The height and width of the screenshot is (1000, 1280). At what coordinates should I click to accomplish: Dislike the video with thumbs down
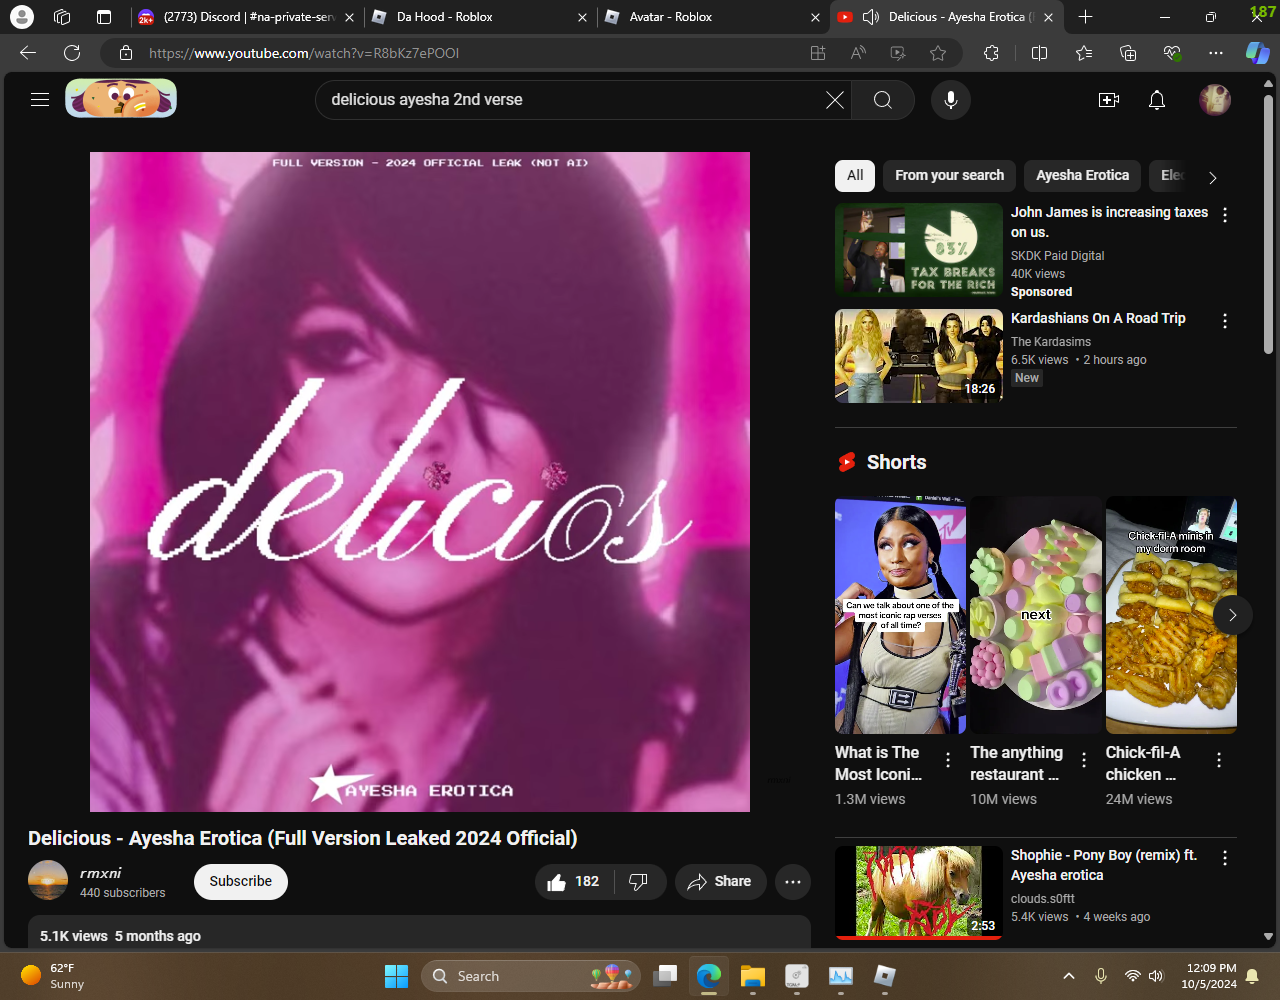pos(640,882)
